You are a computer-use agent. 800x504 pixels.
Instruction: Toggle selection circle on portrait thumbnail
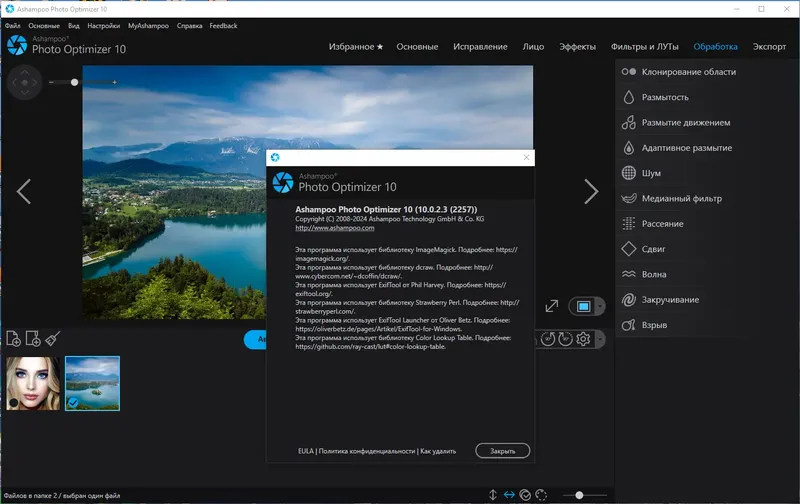[x=14, y=402]
